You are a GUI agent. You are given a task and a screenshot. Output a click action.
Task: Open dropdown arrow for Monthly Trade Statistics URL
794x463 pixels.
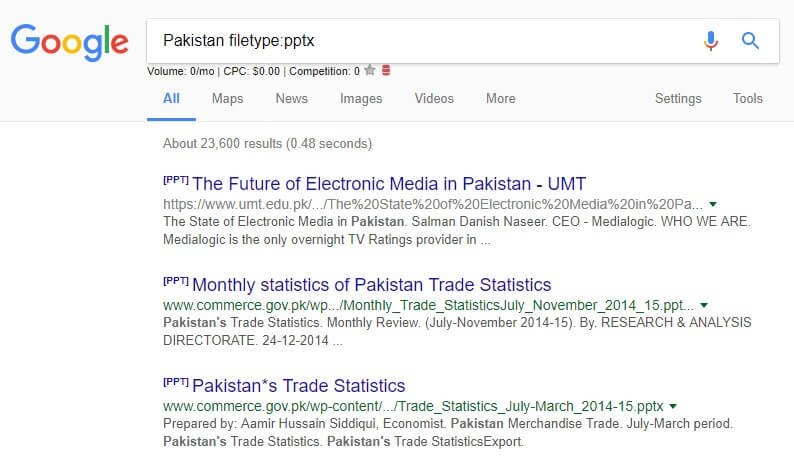click(704, 304)
